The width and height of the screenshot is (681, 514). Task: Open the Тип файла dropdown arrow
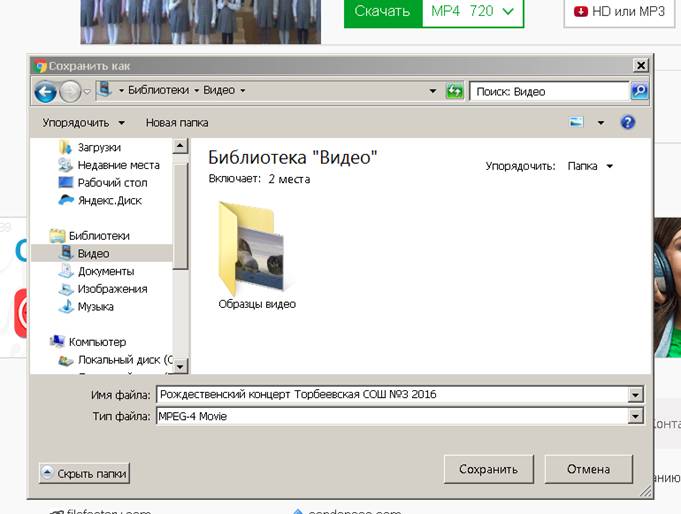click(x=635, y=417)
